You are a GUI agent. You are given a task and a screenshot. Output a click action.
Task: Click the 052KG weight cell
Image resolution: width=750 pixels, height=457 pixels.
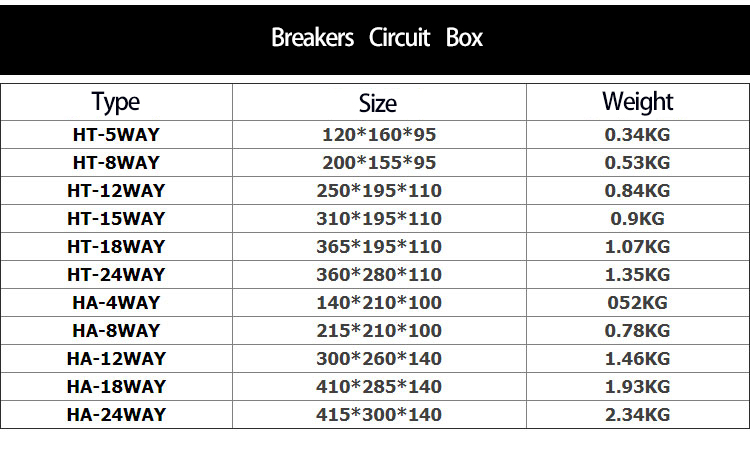coord(637,302)
